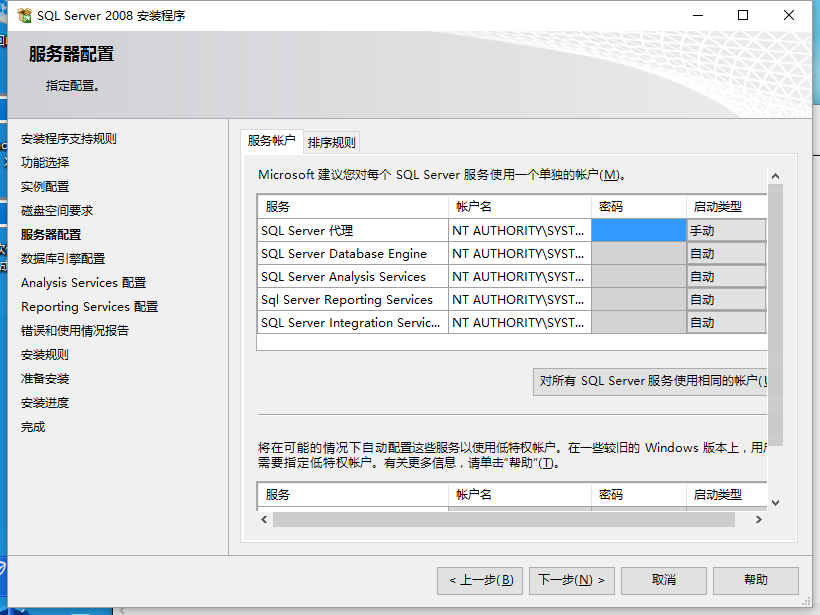820x615 pixels.
Task: Switch to the 服务帐户 tab
Action: point(272,141)
